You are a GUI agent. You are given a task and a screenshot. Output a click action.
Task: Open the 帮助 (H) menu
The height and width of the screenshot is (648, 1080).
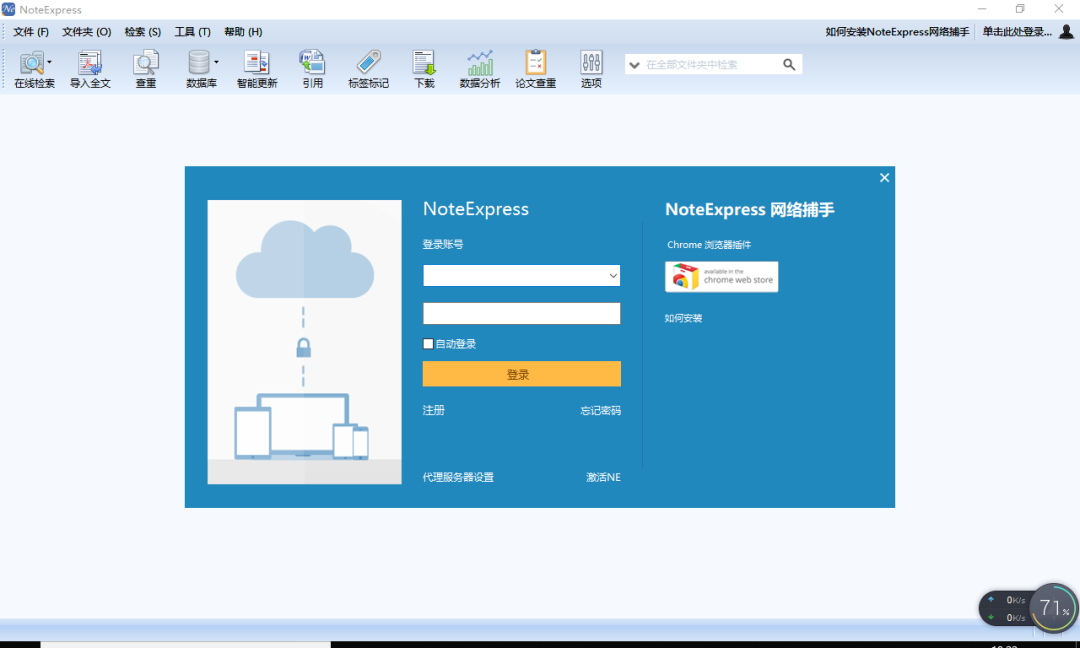coord(243,32)
